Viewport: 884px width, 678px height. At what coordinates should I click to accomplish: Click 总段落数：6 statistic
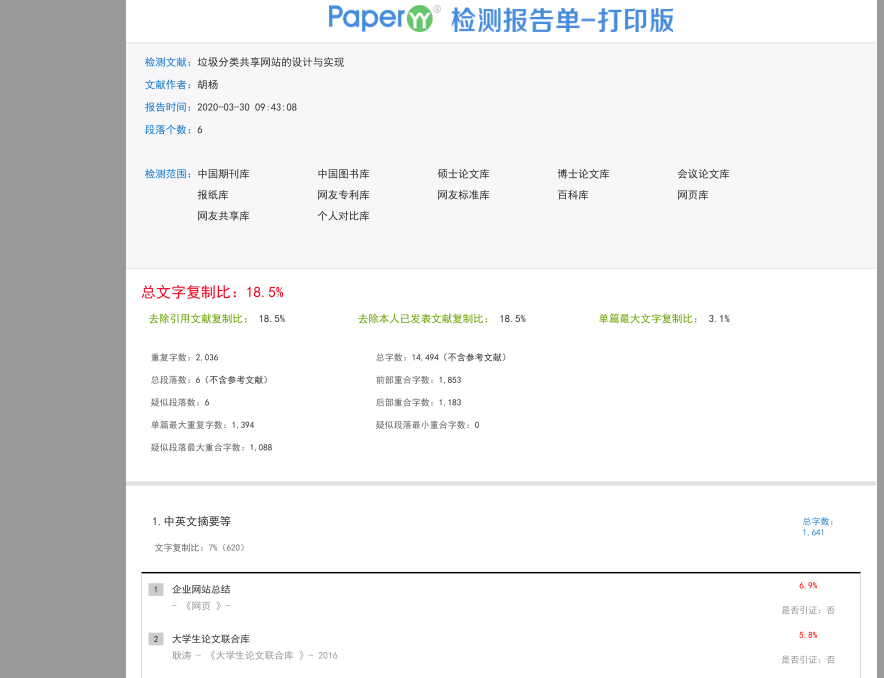tap(209, 380)
